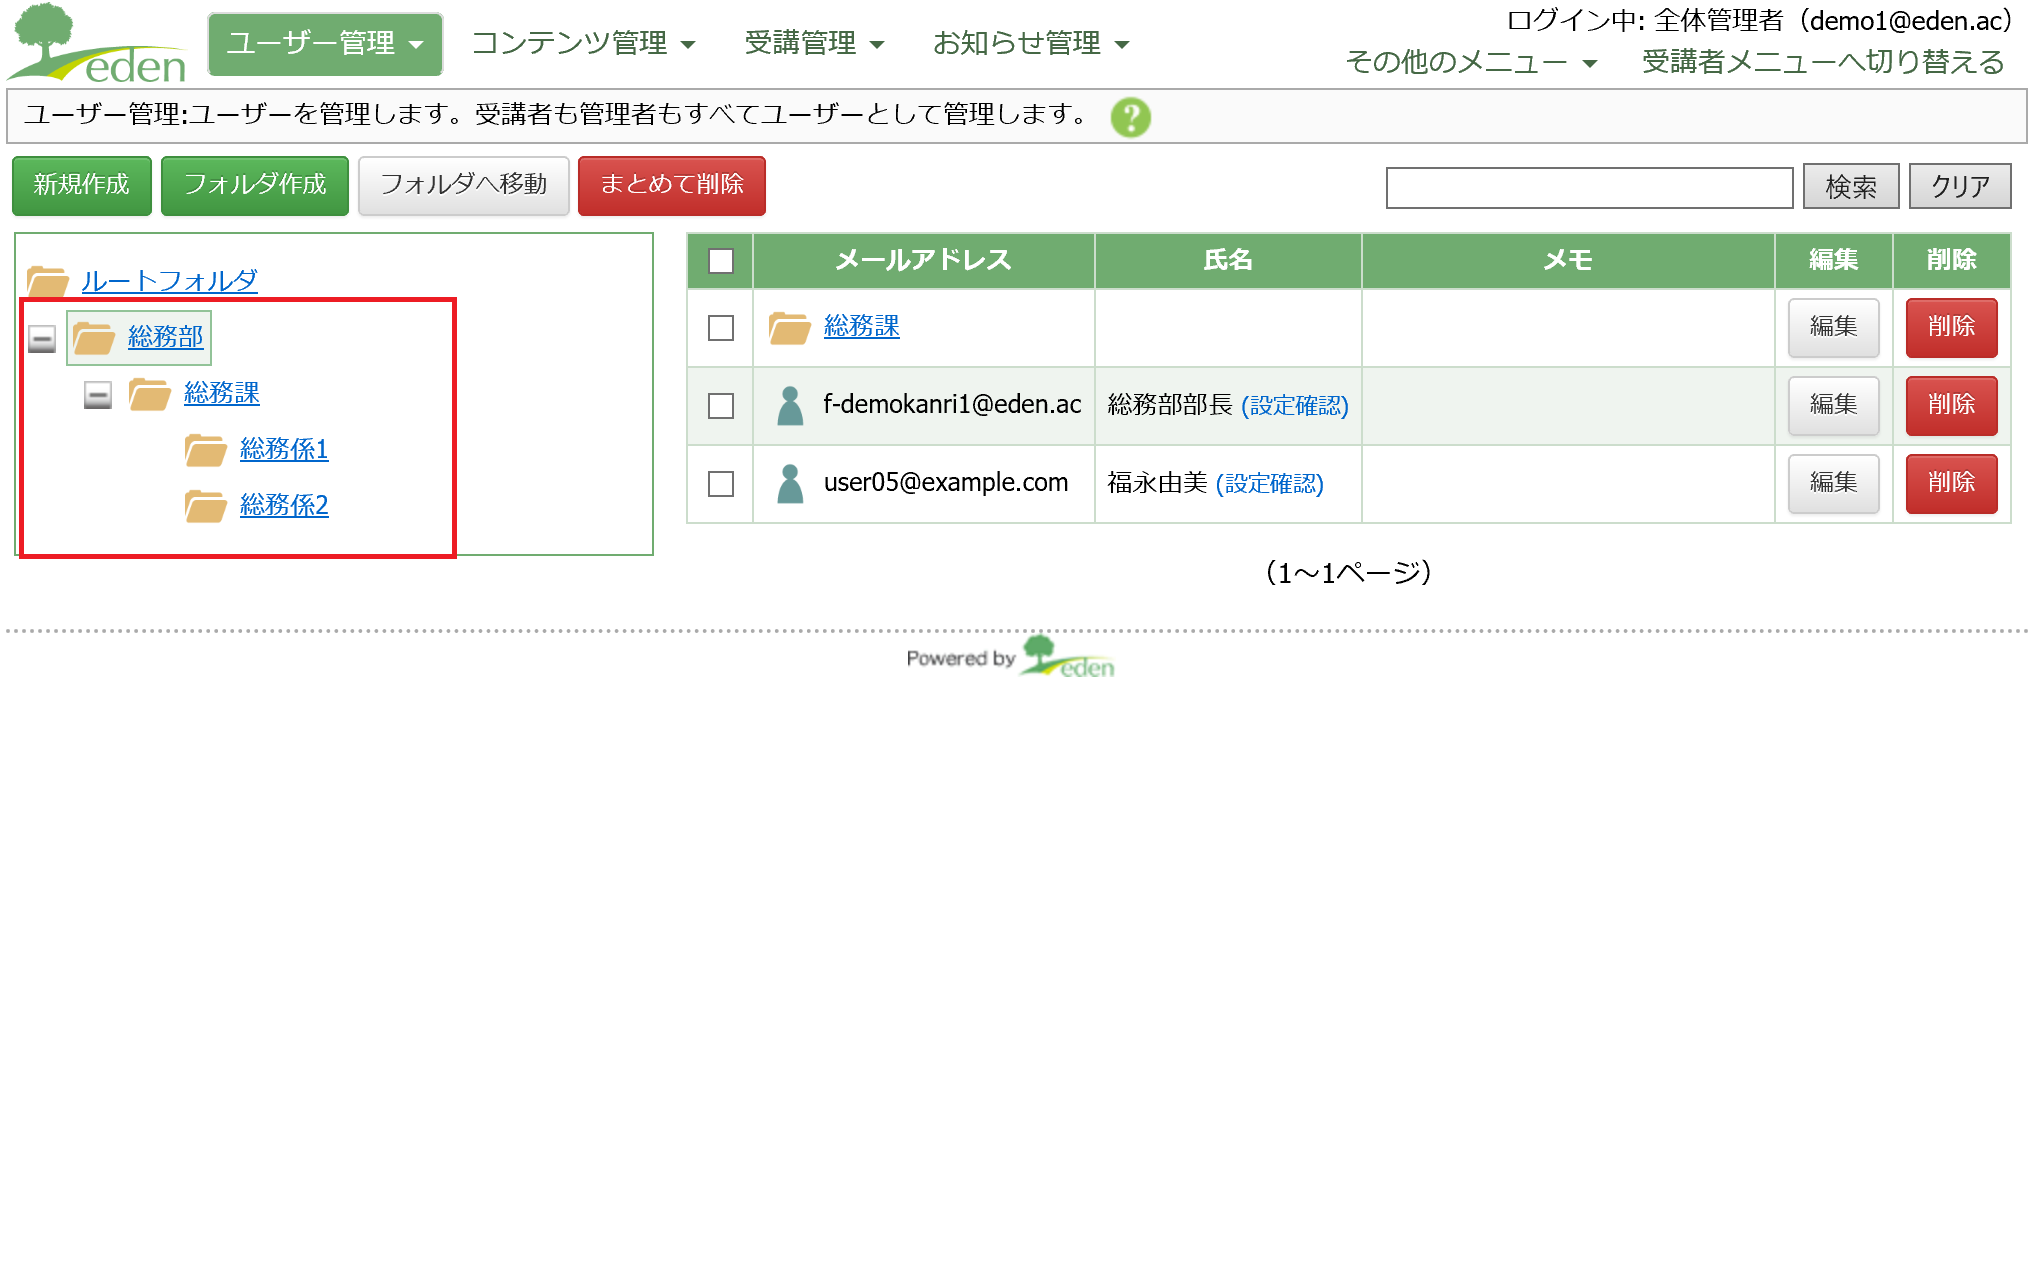
Task: Check the 総務課 folder row checkbox
Action: click(720, 327)
